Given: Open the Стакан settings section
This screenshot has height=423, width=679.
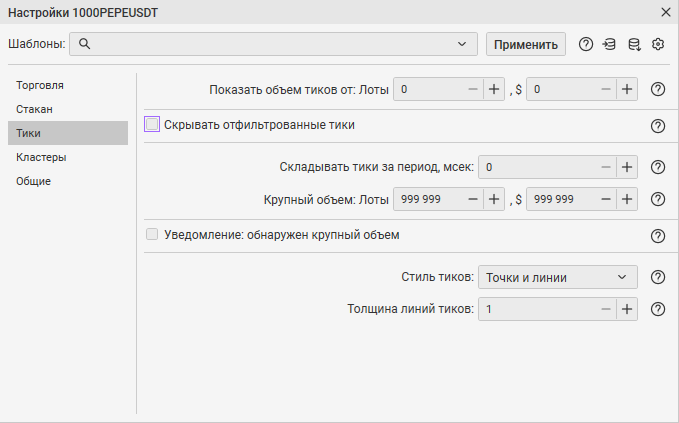Looking at the screenshot, I should (x=34, y=108).
